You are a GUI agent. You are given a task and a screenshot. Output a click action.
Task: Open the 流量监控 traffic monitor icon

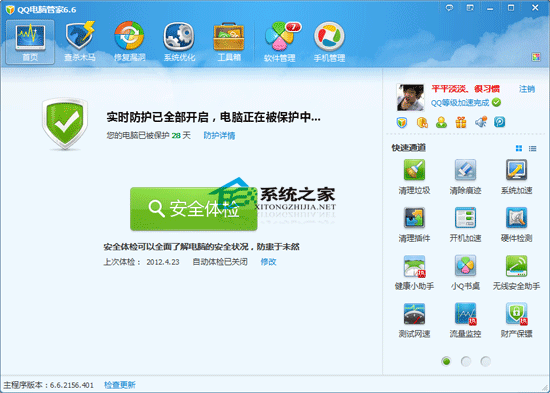(465, 313)
